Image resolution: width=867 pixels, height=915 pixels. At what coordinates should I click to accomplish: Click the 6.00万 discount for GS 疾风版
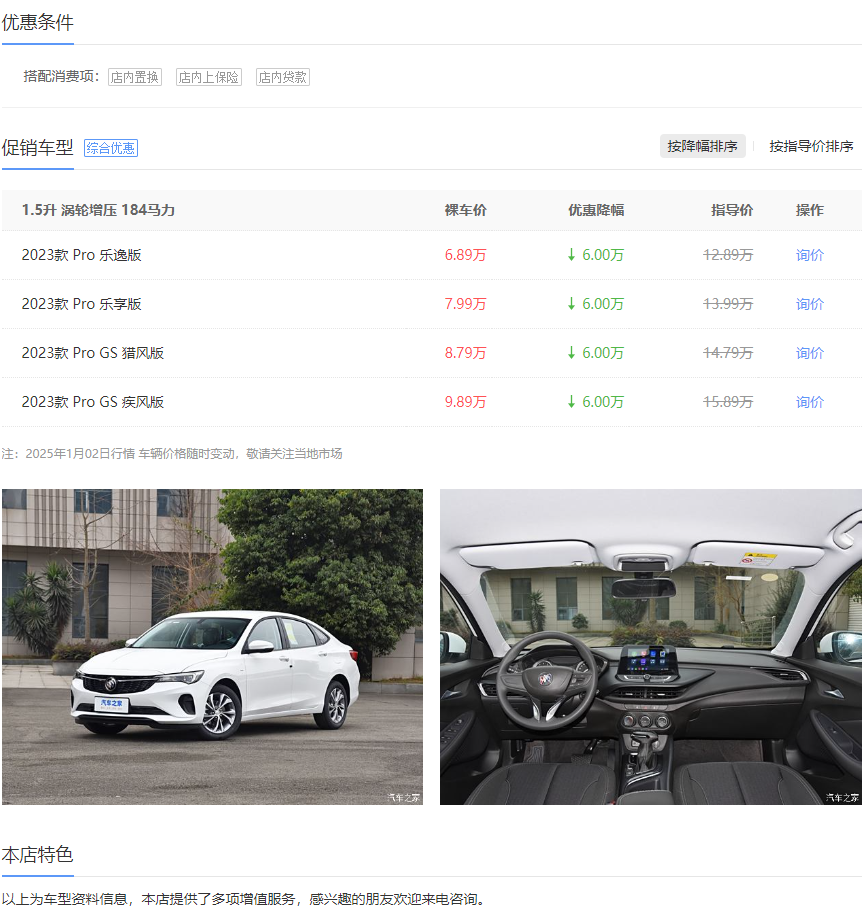click(x=596, y=402)
